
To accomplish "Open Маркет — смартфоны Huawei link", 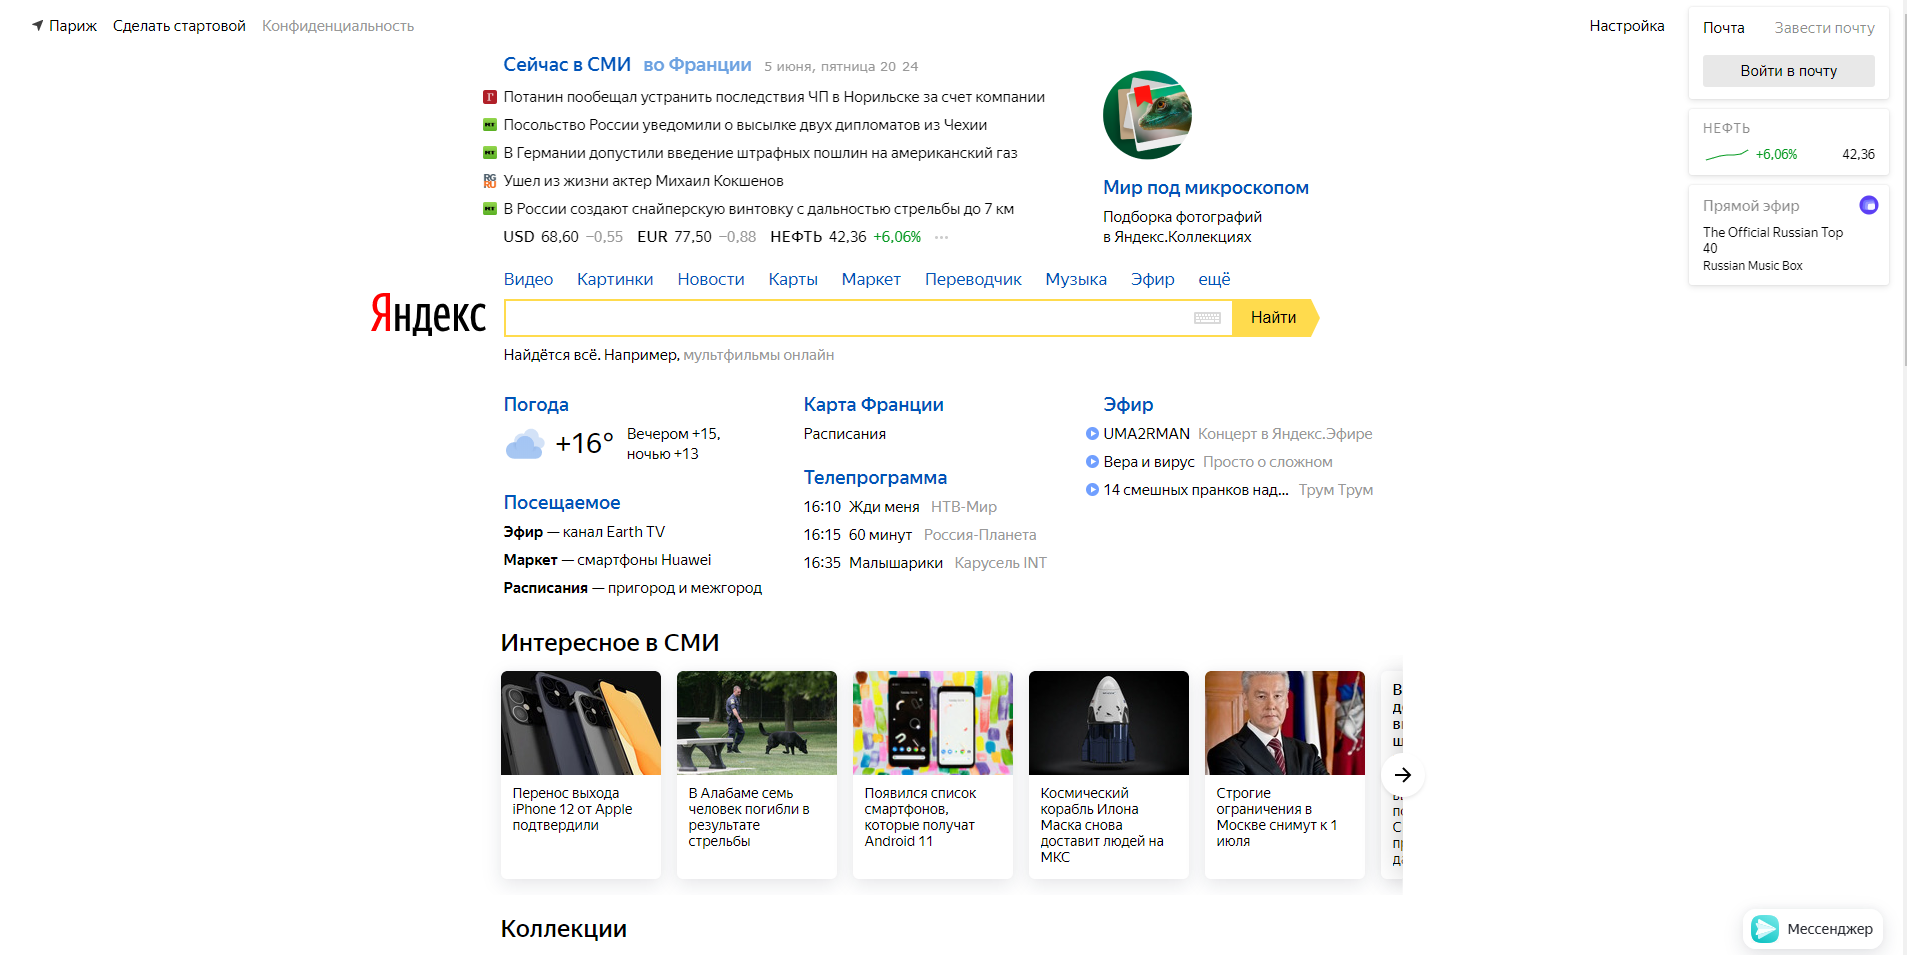I will (x=607, y=560).
